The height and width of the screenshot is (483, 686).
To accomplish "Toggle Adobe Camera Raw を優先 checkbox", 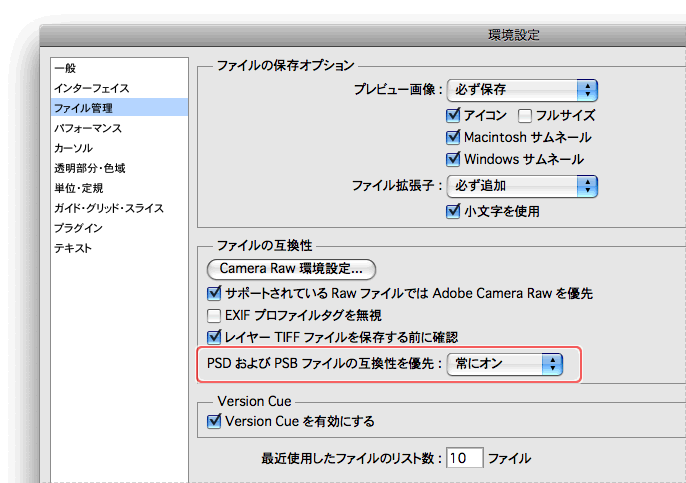I will point(214,293).
